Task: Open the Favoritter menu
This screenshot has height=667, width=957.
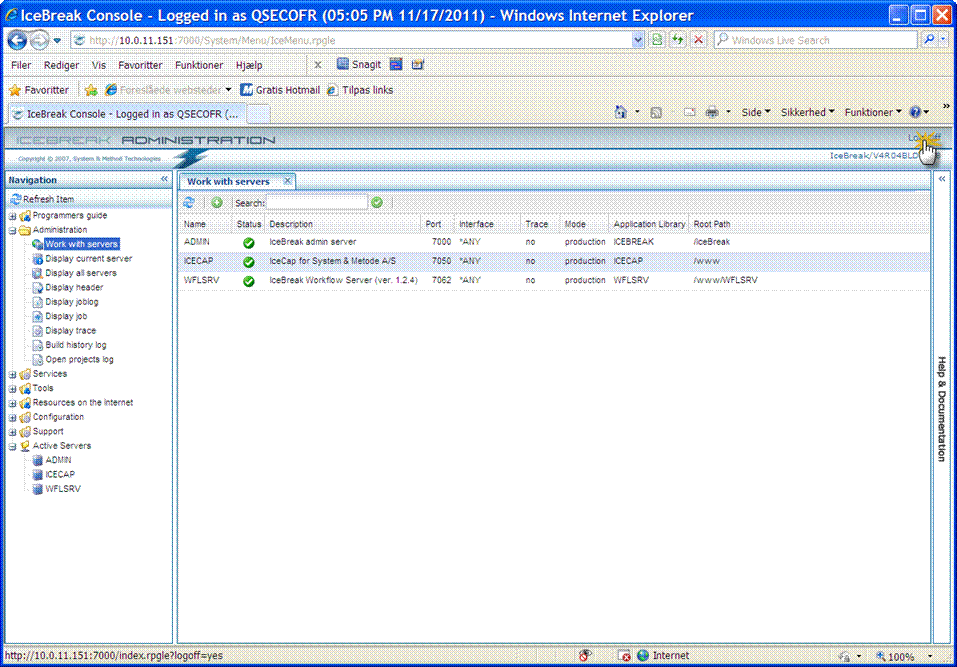Action: 140,65
